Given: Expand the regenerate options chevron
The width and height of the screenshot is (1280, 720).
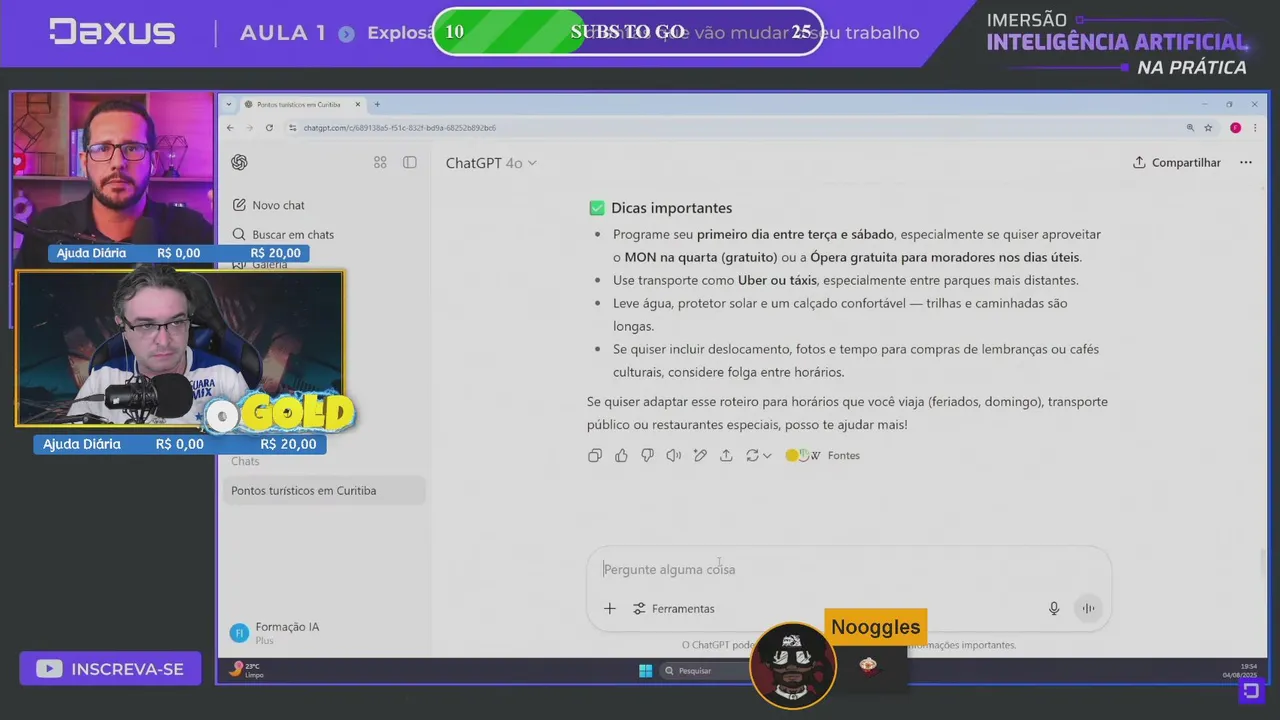Looking at the screenshot, I should tap(767, 456).
